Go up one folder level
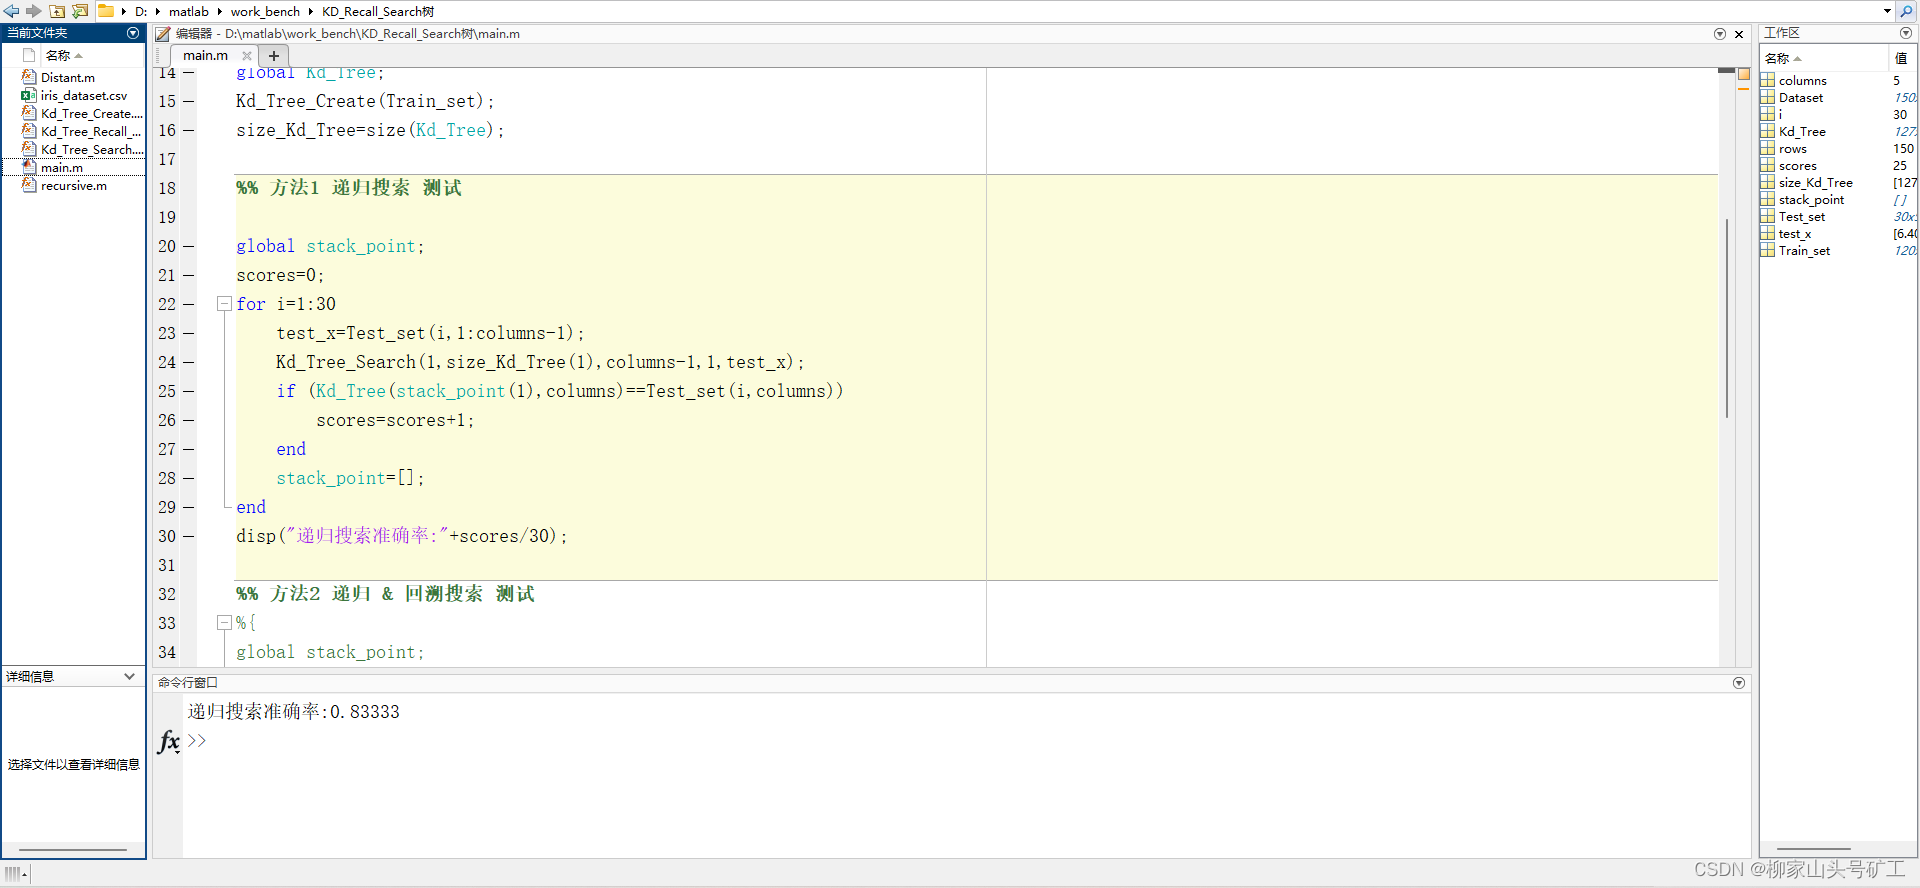Image resolution: width=1920 pixels, height=888 pixels. point(57,11)
